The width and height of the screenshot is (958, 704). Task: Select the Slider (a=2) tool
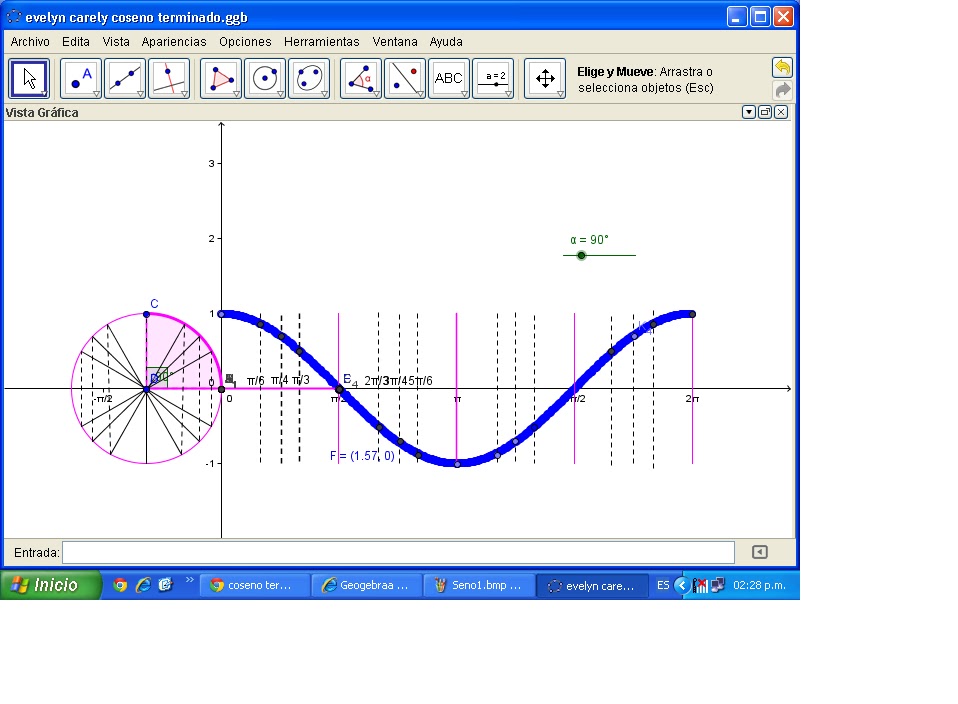pos(492,78)
